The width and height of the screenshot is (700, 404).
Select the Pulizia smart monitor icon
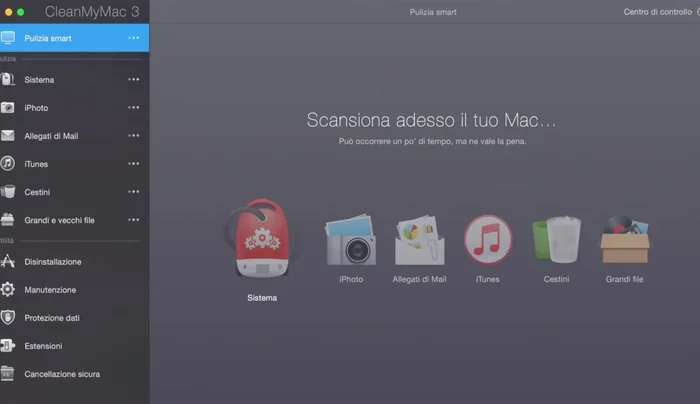click(x=8, y=38)
